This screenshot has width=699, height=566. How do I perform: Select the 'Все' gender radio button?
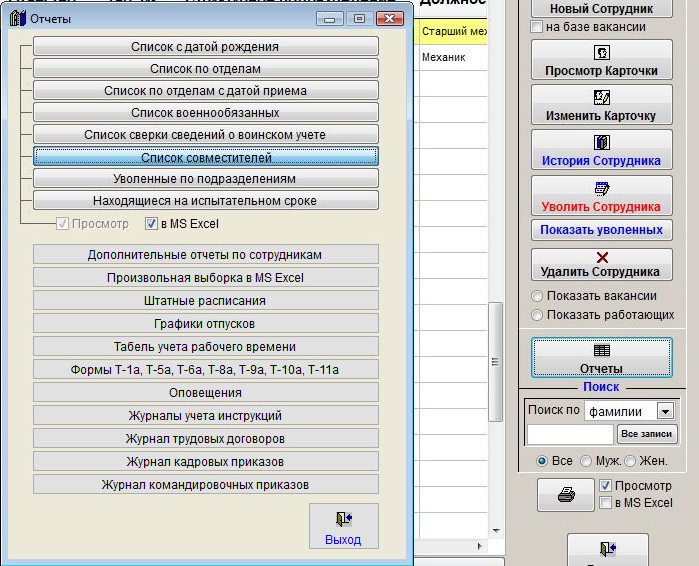[x=542, y=461]
